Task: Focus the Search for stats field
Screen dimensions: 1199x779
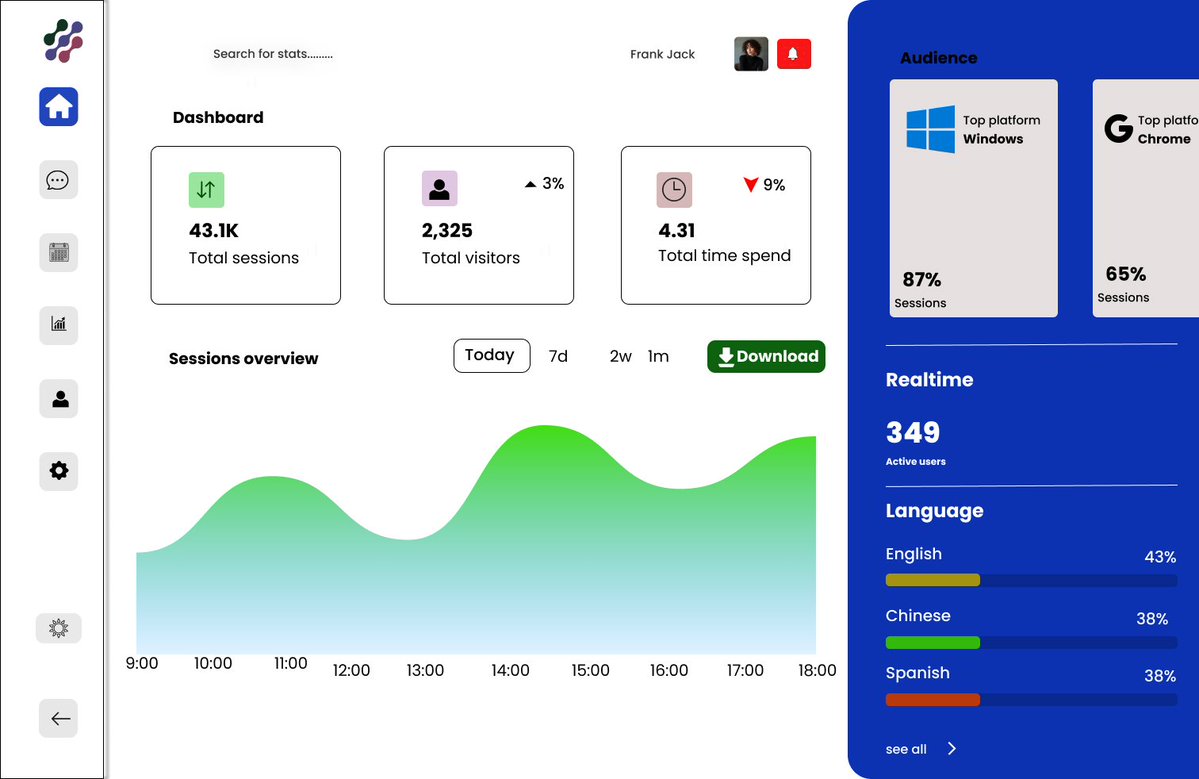Action: click(273, 54)
